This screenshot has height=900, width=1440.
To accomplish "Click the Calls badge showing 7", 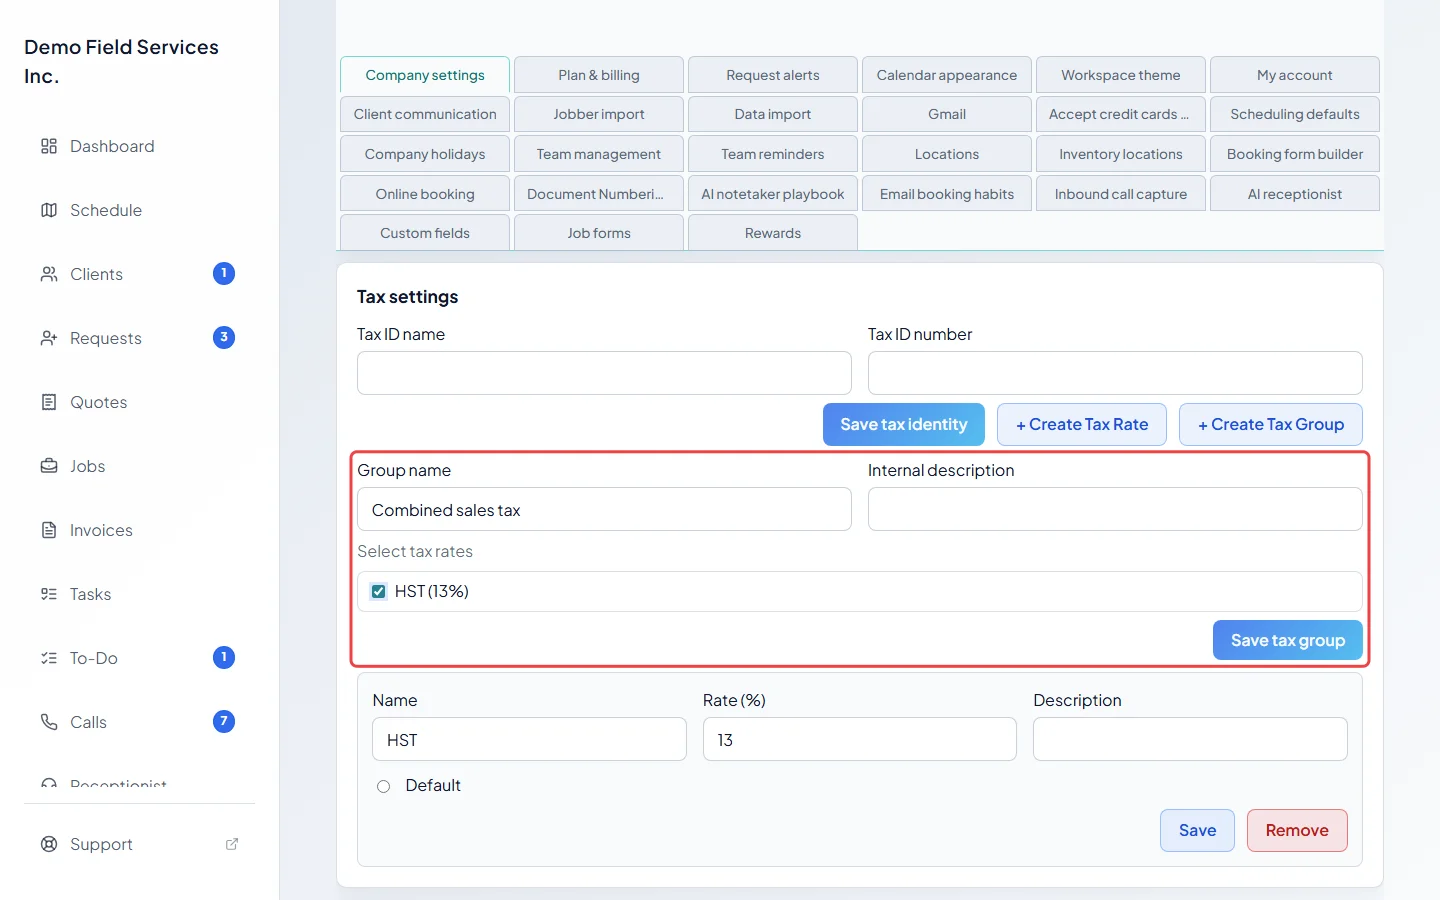I will point(224,722).
